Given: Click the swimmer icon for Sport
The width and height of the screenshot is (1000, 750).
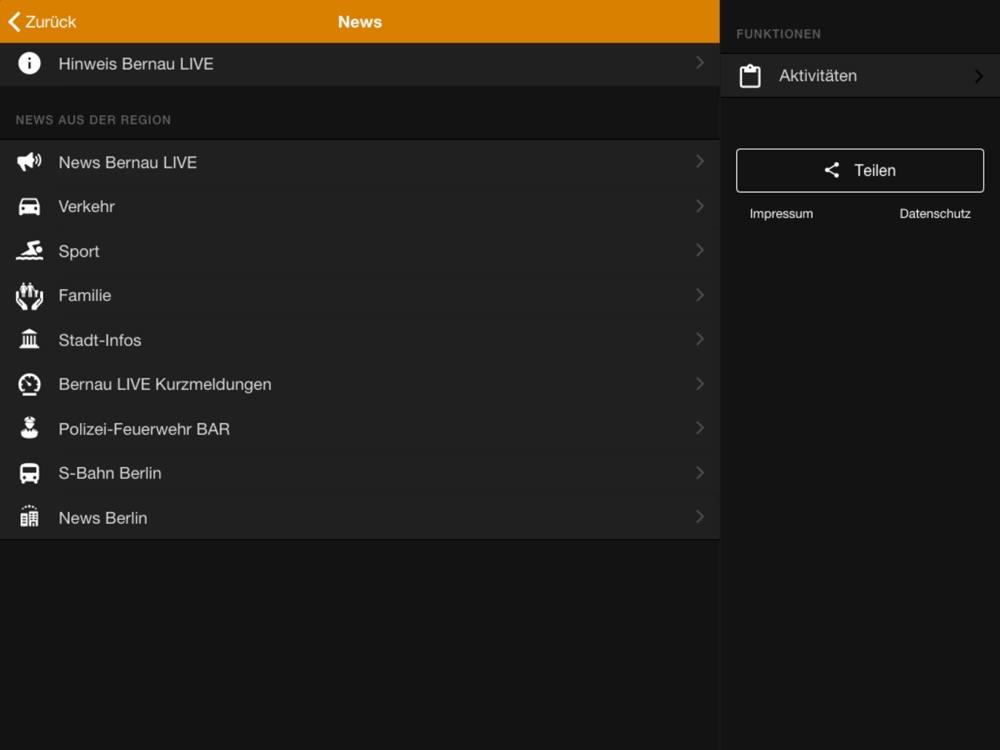Looking at the screenshot, I should [x=29, y=251].
